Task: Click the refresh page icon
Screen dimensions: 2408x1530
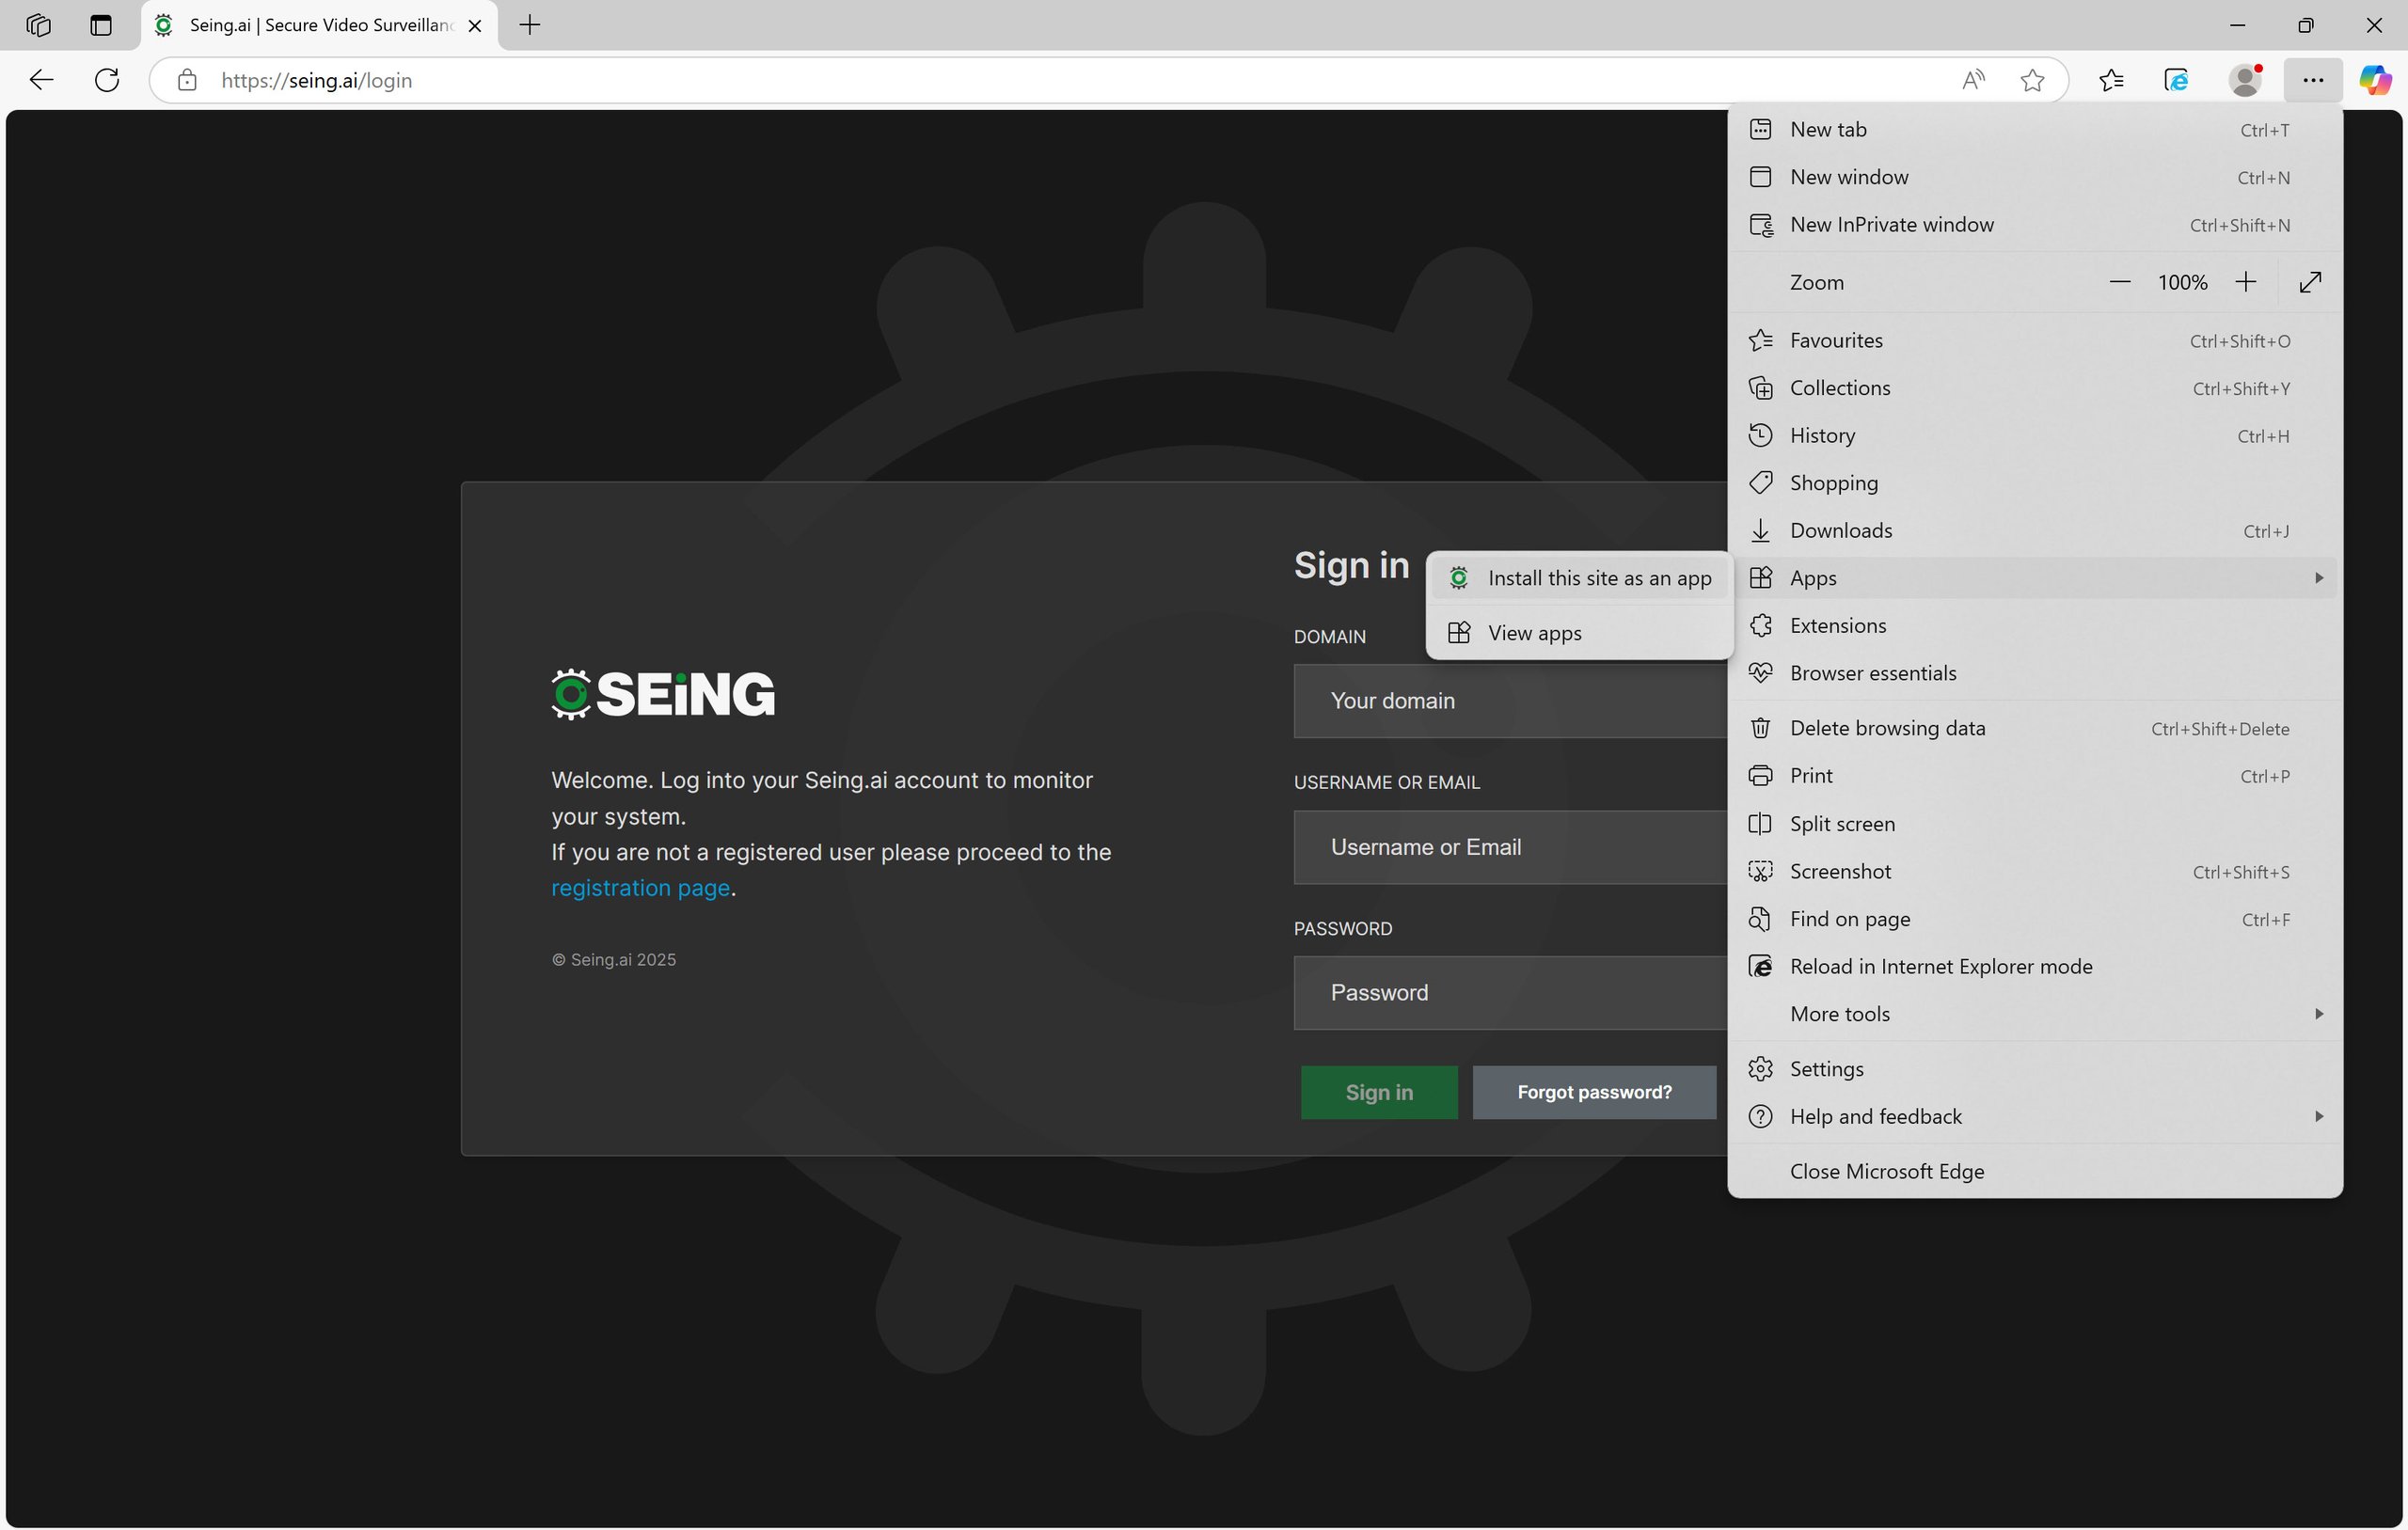Action: point(107,80)
